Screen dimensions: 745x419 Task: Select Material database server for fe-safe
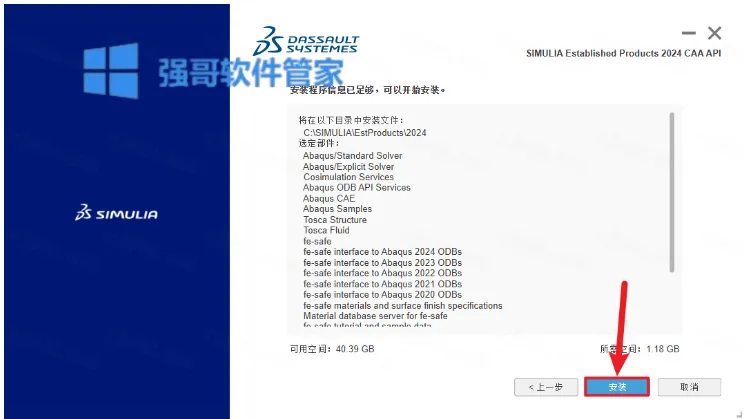tap(375, 316)
